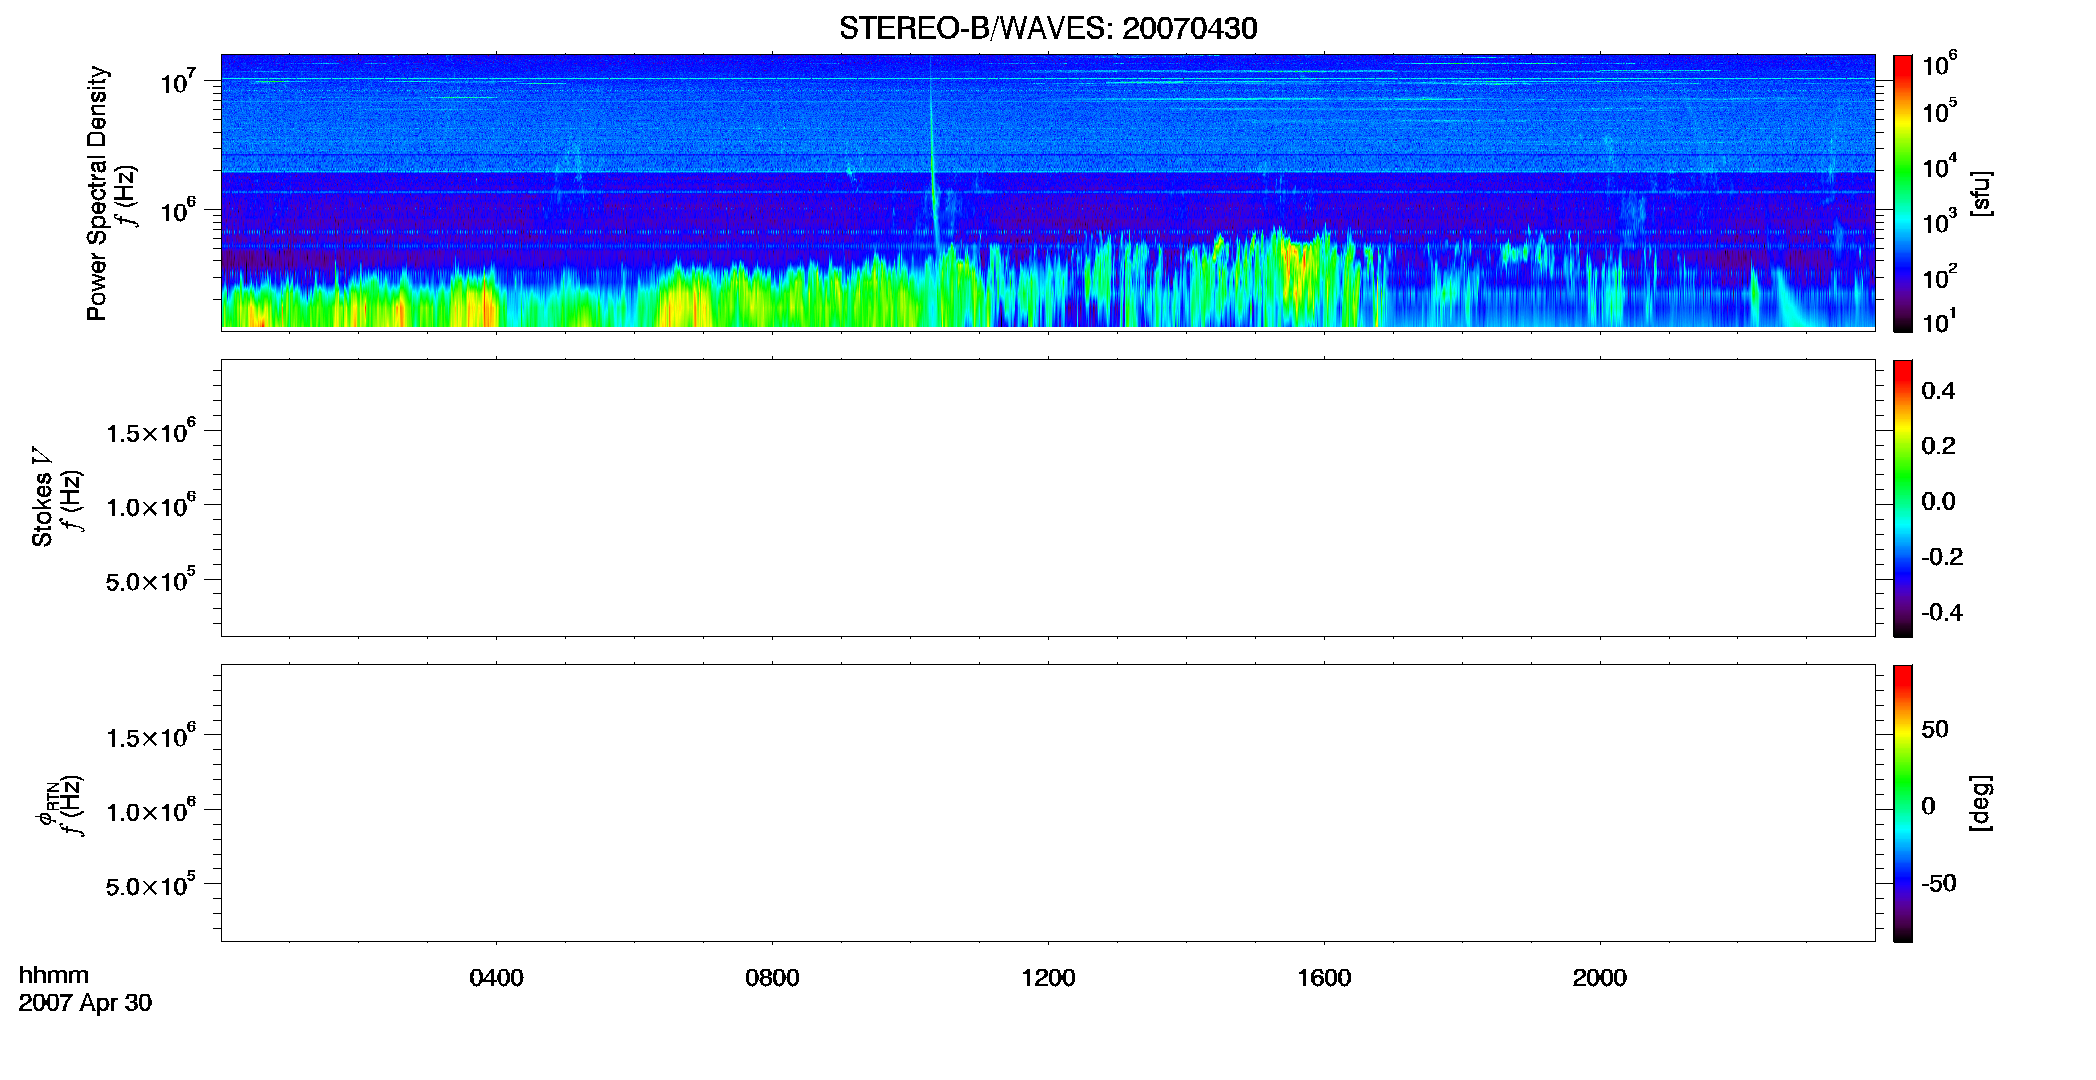Click the 1600 time tick label

1324,978
